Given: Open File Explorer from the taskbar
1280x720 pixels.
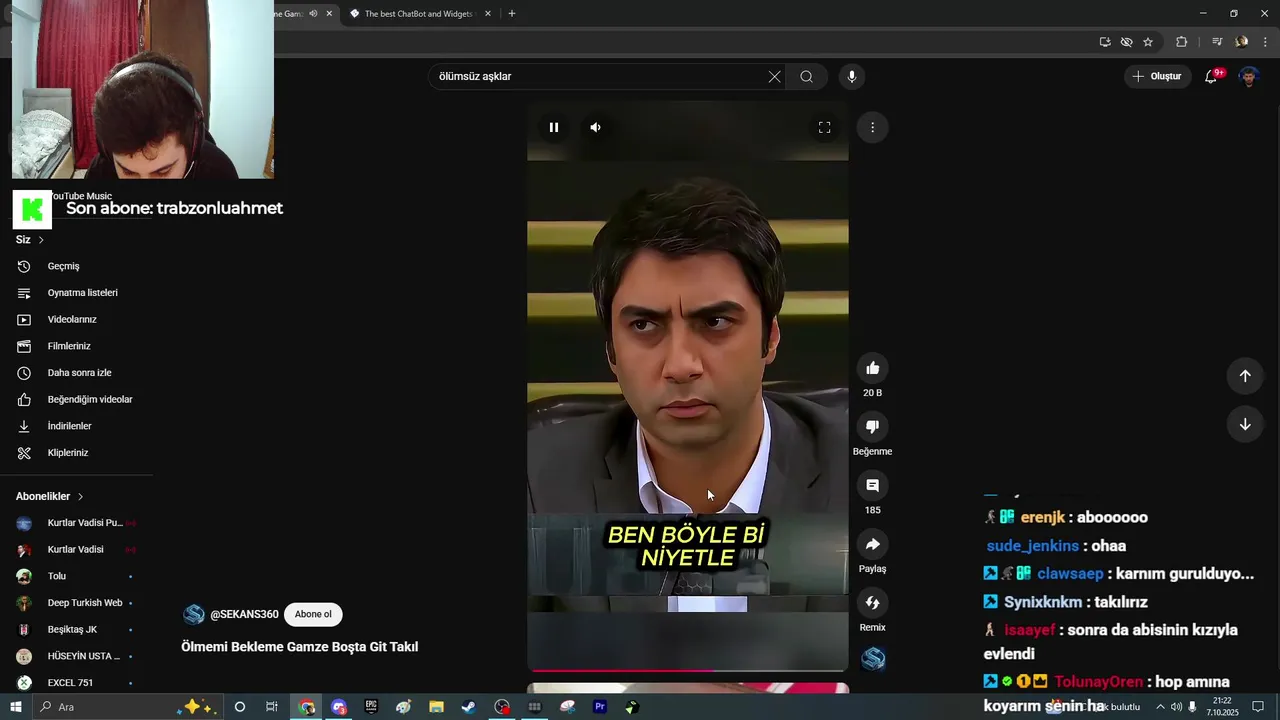Looking at the screenshot, I should tap(436, 707).
